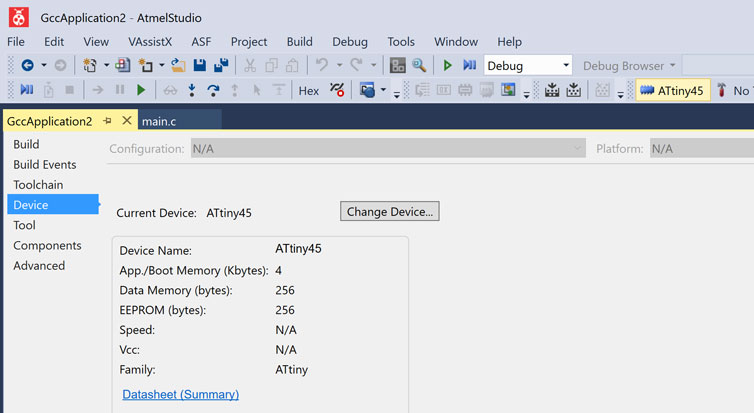Select the Device properties page
Screen dimensions: 754x413
(53, 204)
